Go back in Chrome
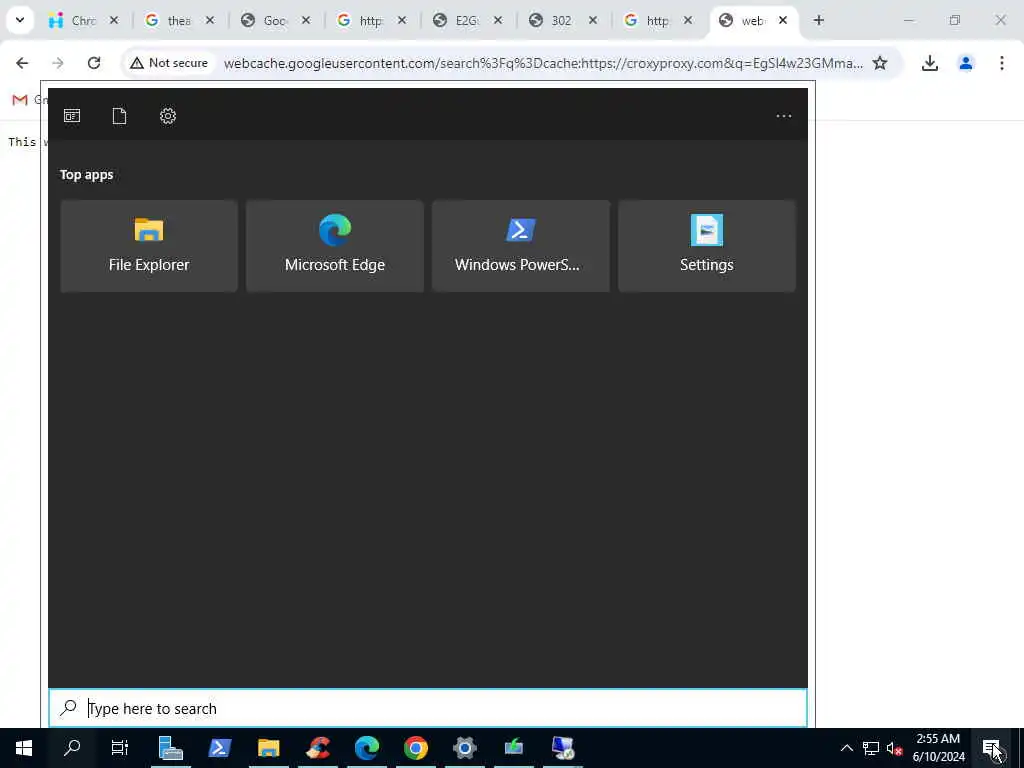 (22, 63)
